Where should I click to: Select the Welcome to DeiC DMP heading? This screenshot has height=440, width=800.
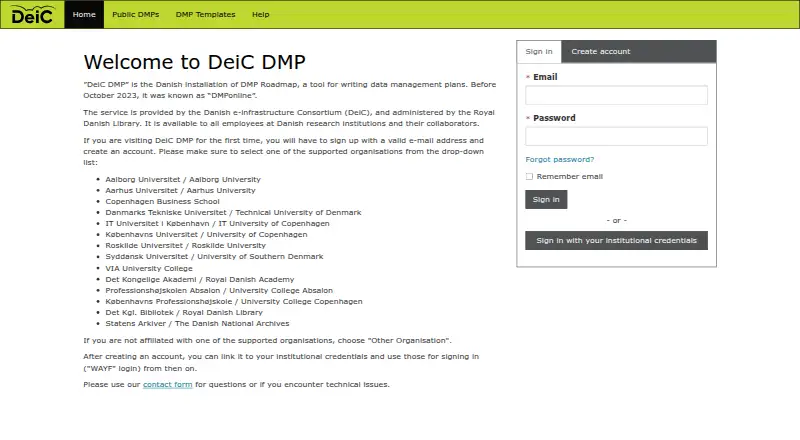pos(194,62)
